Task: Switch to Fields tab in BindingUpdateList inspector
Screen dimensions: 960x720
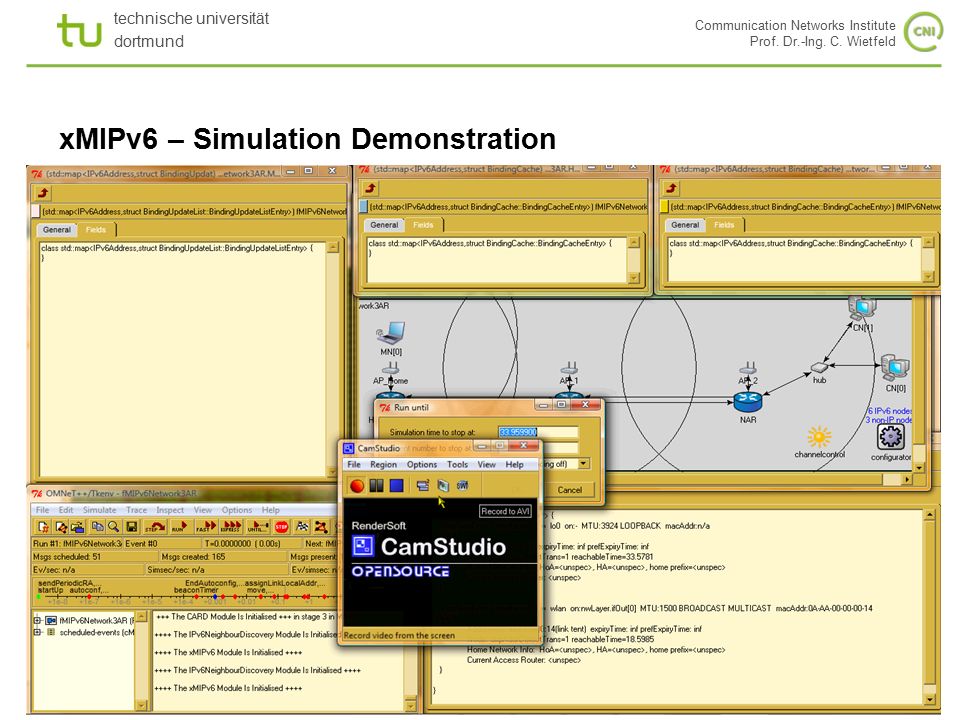Action: 96,230
